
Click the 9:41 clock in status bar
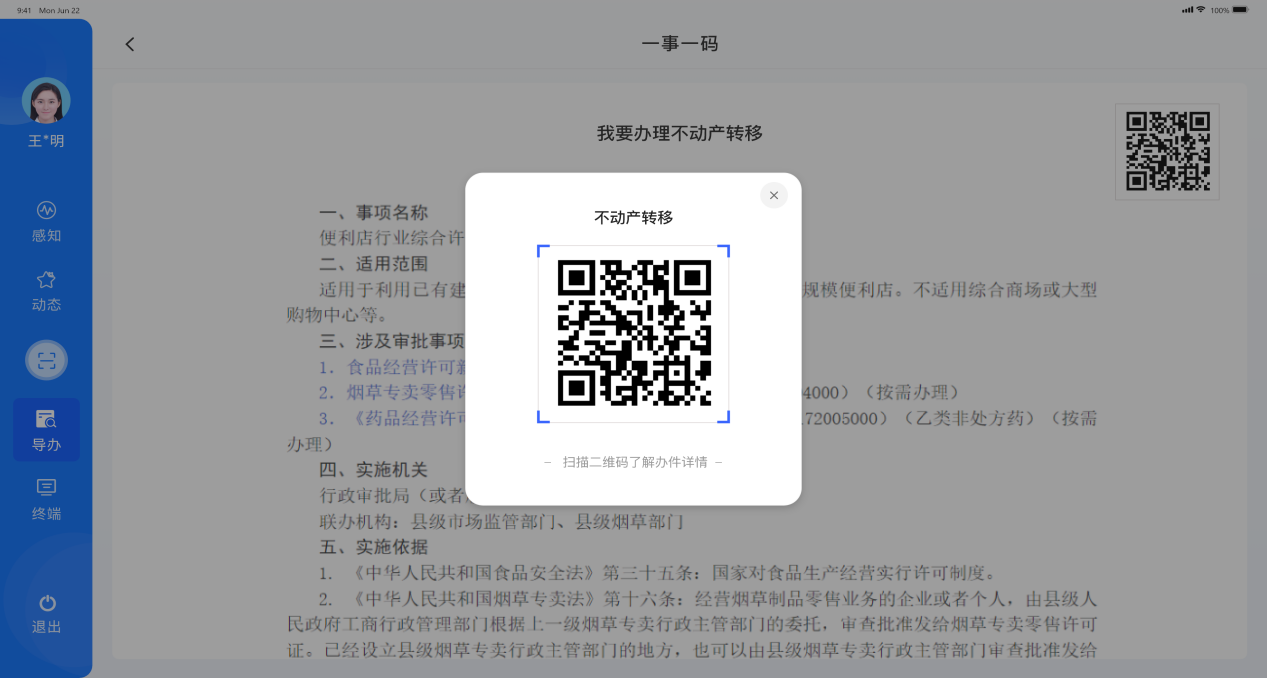pyautogui.click(x=24, y=10)
